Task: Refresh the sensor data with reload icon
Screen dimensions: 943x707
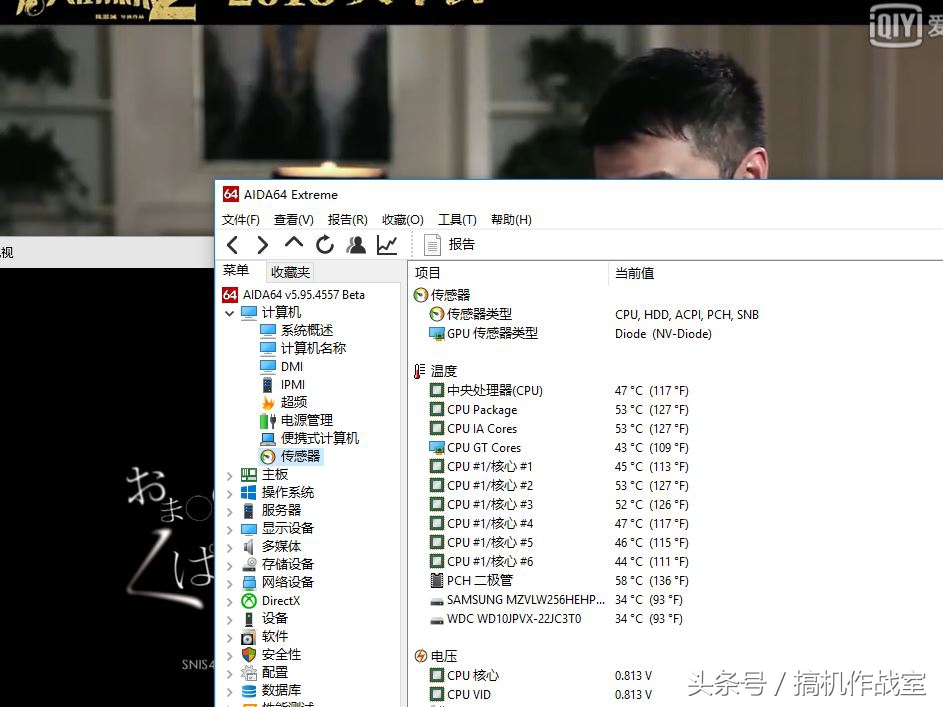Action: click(324, 244)
